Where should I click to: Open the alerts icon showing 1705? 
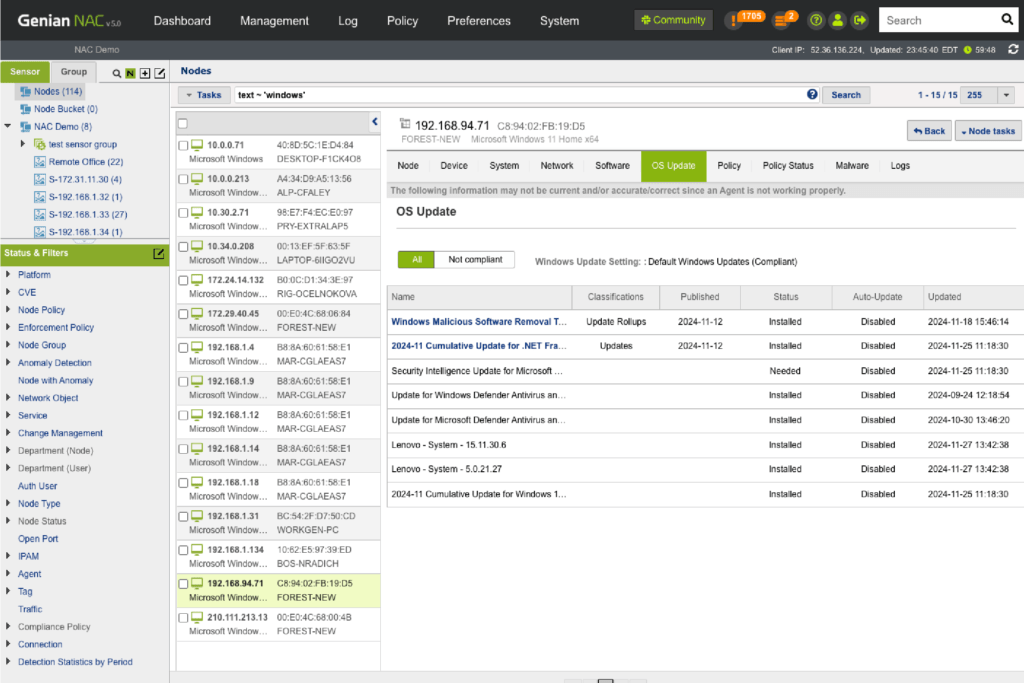(x=735, y=20)
